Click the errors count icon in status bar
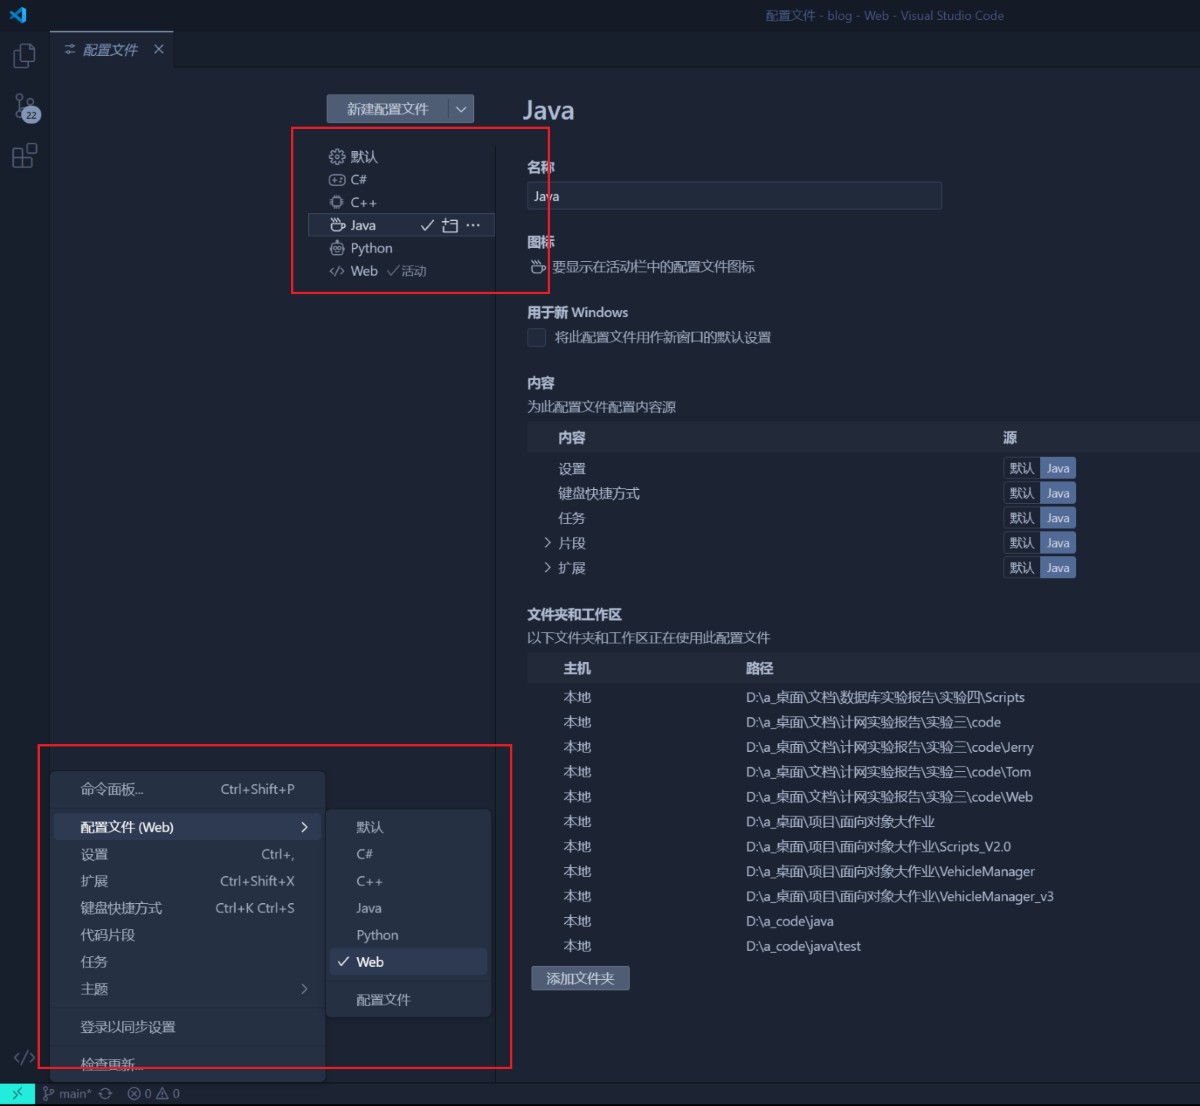1200x1106 pixels. 139,1094
